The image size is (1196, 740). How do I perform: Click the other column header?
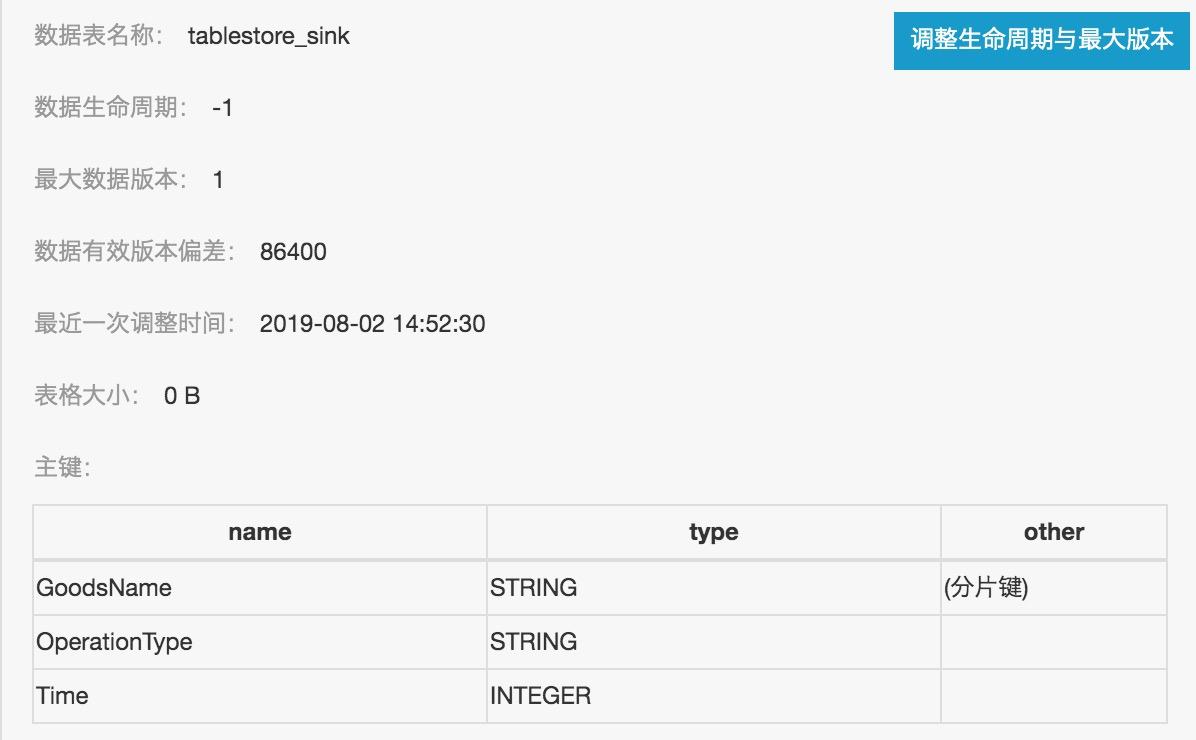coord(1053,532)
